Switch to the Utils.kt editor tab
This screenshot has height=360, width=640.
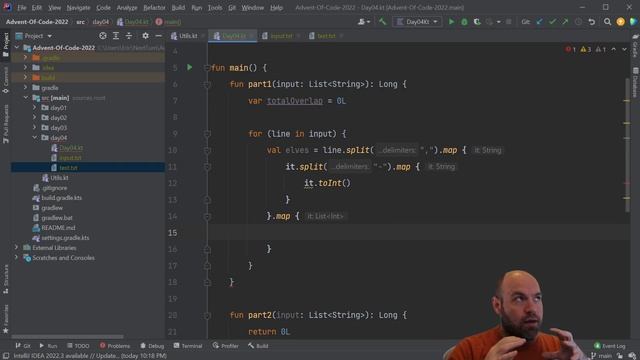pos(188,36)
